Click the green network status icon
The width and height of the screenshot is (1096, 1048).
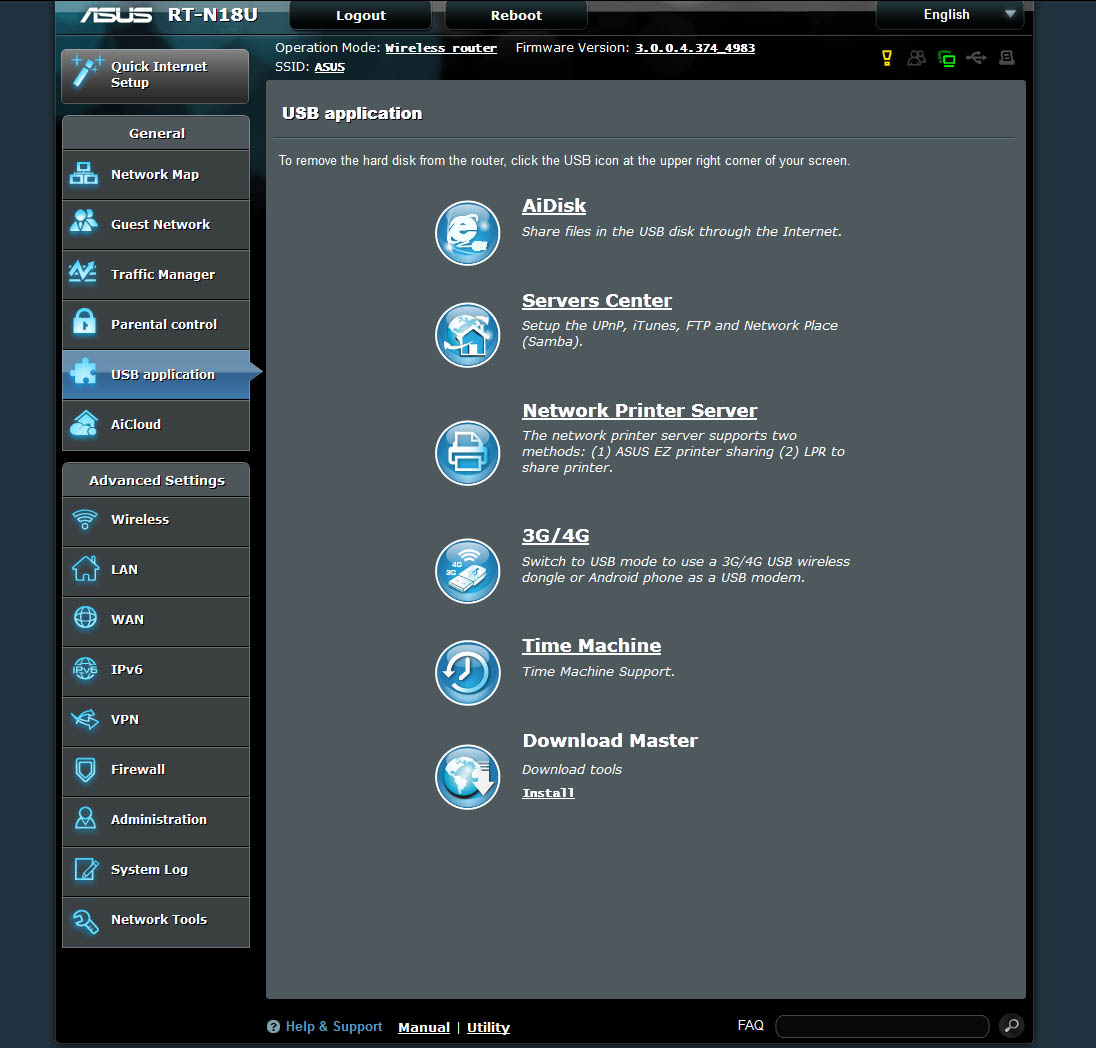946,59
